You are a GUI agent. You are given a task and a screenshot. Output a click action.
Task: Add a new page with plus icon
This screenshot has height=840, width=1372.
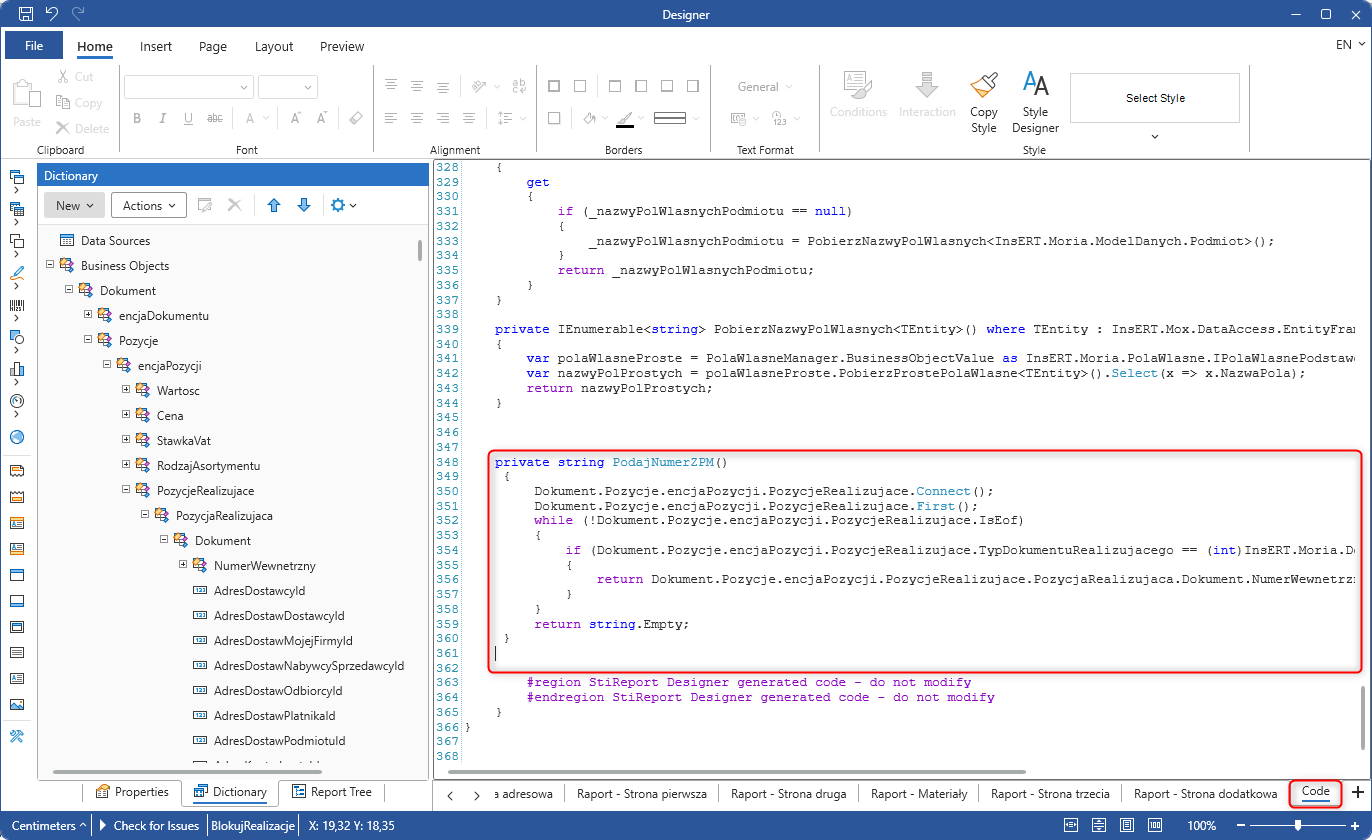pyautogui.click(x=1357, y=793)
